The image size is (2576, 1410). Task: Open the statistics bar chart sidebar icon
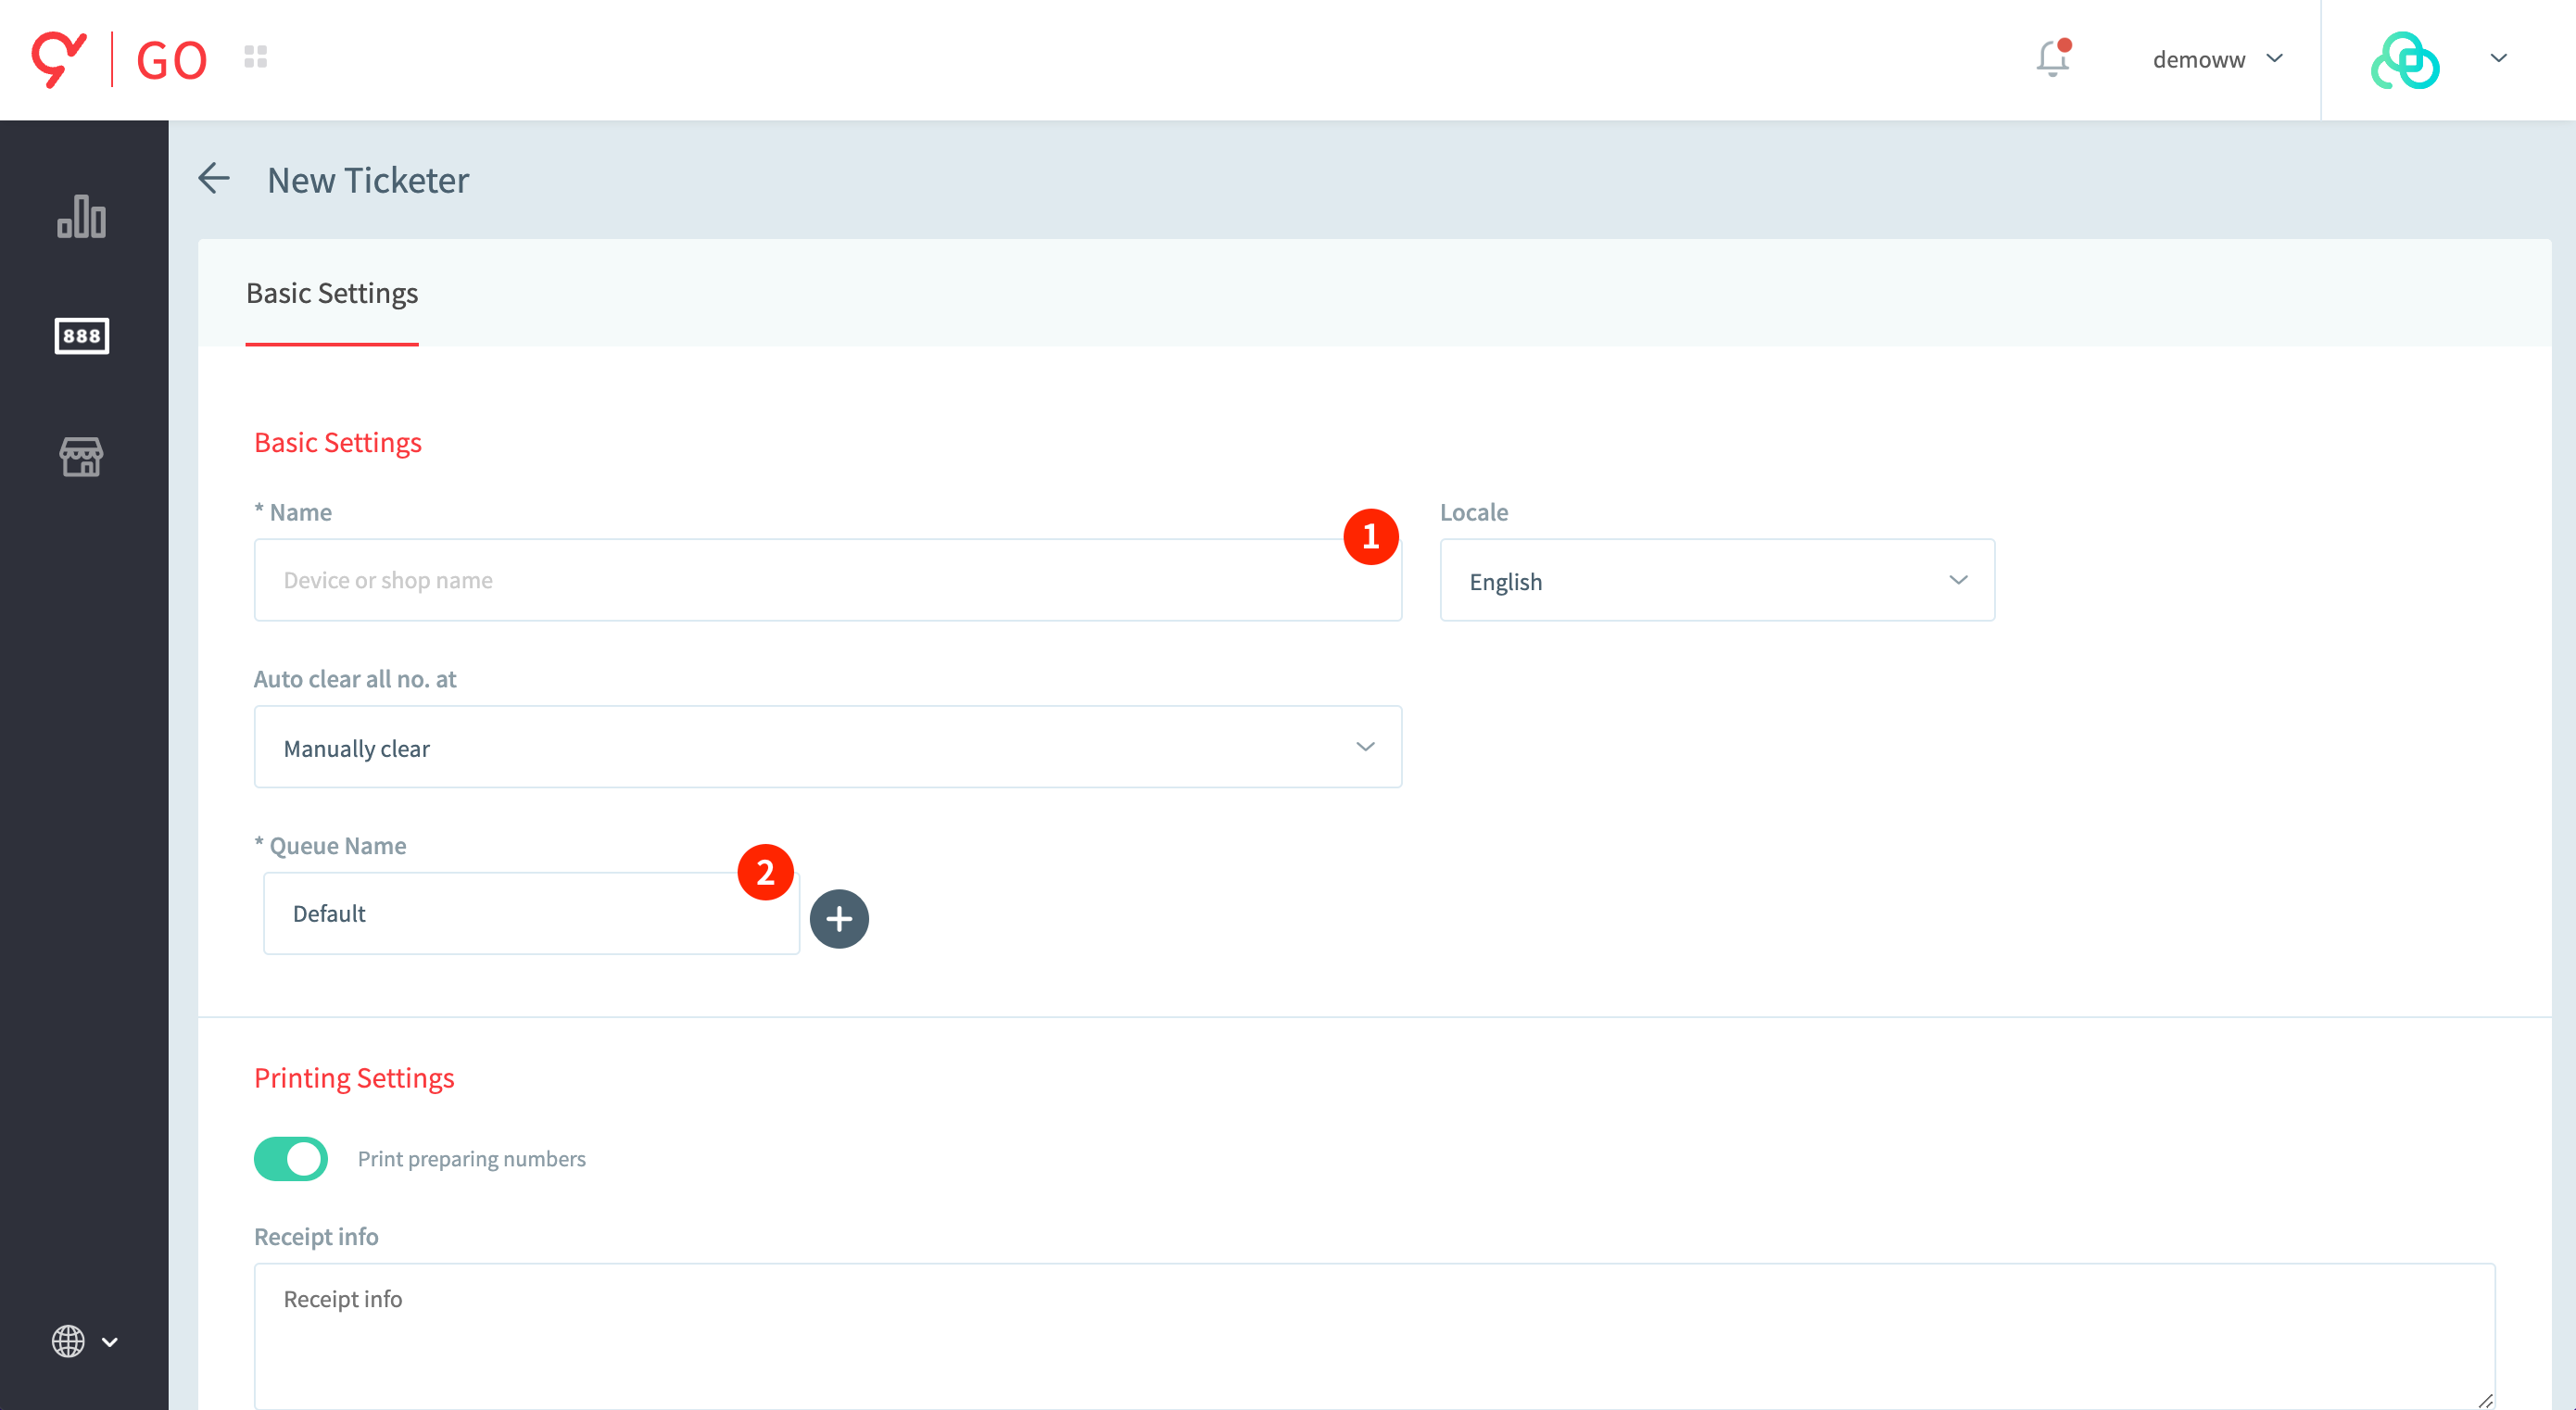81,215
